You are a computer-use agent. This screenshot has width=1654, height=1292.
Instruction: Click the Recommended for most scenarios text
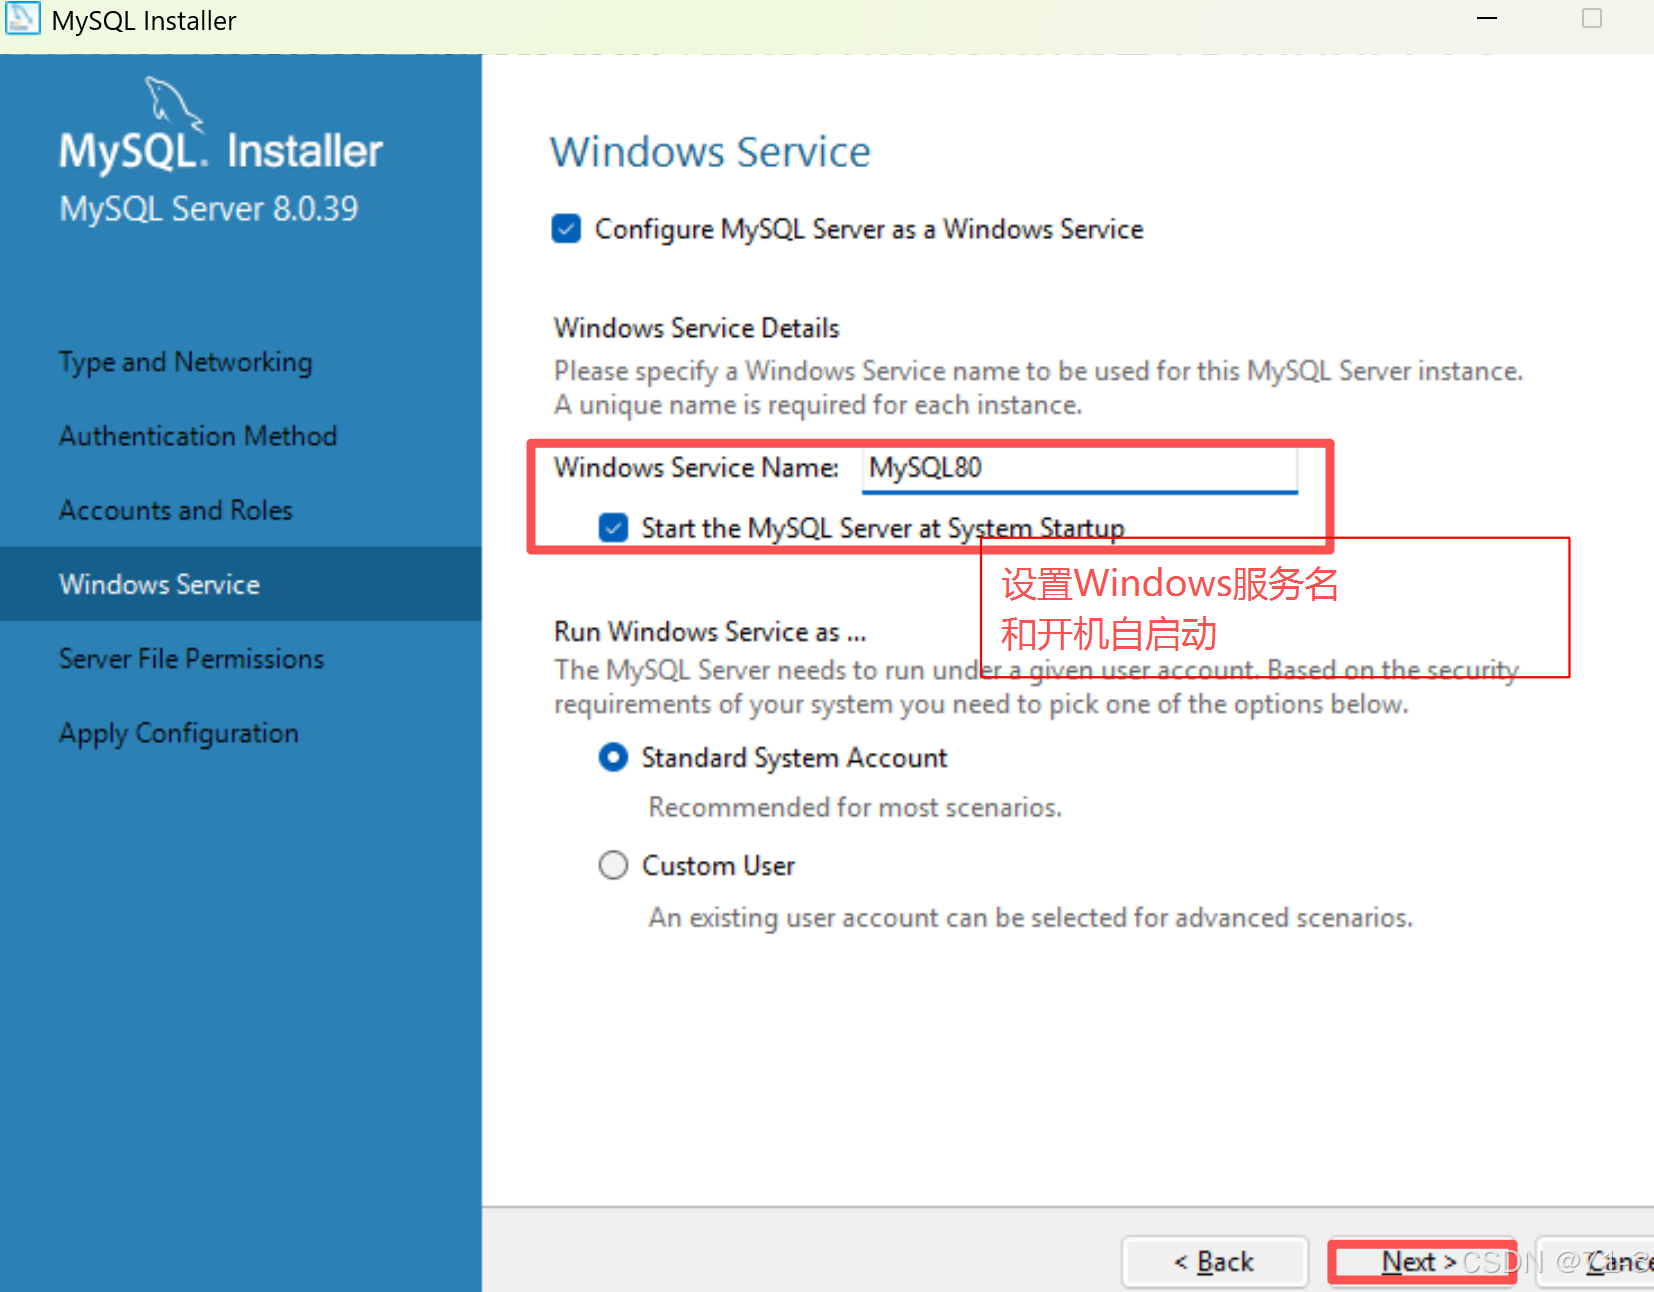click(855, 807)
